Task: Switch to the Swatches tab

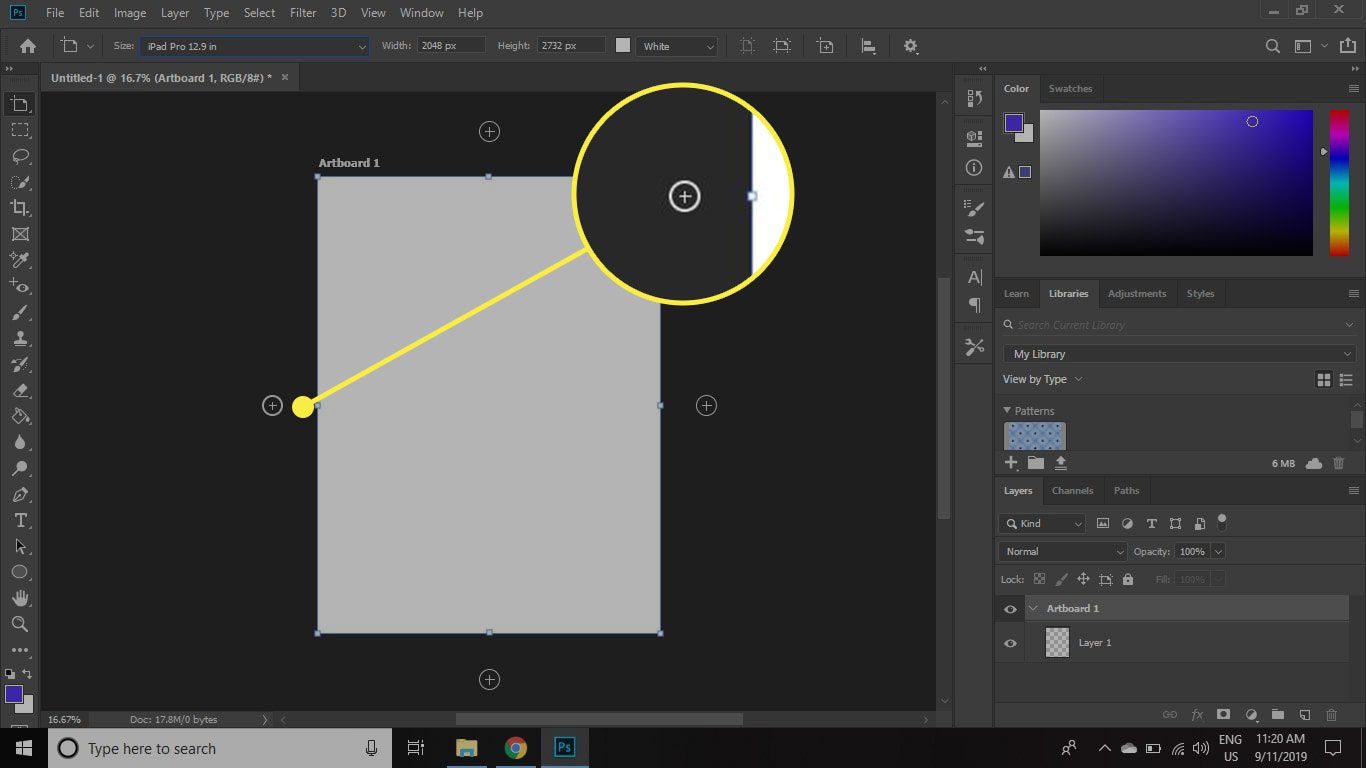Action: tap(1070, 89)
